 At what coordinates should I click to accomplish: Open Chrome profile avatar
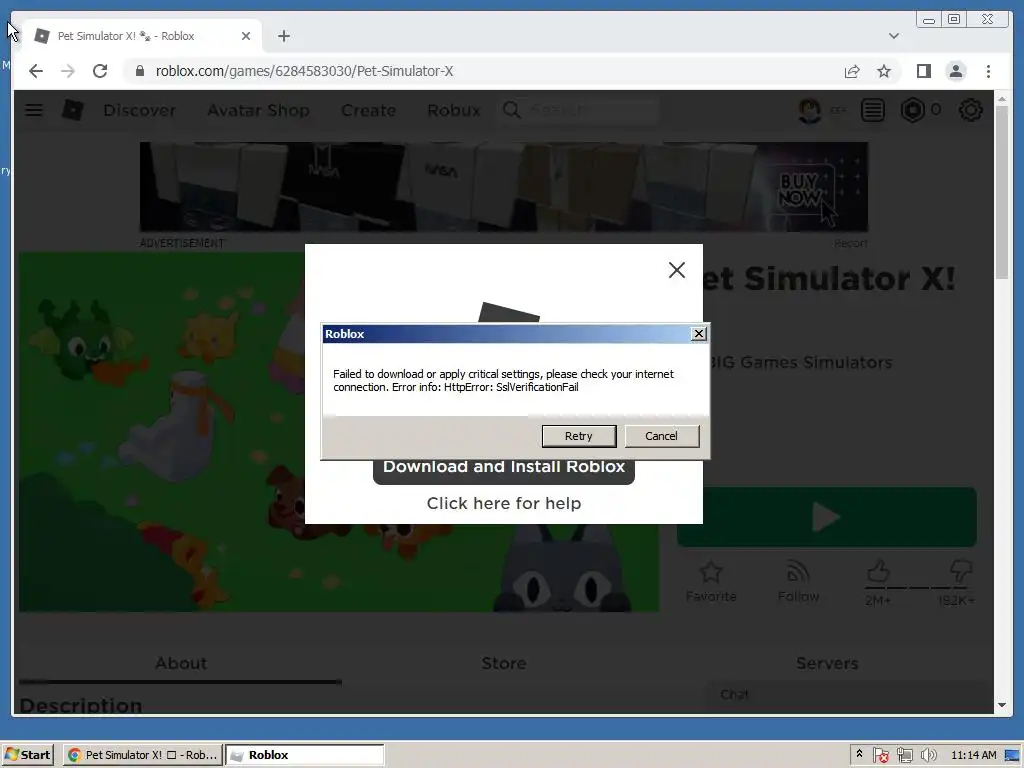click(x=956, y=71)
